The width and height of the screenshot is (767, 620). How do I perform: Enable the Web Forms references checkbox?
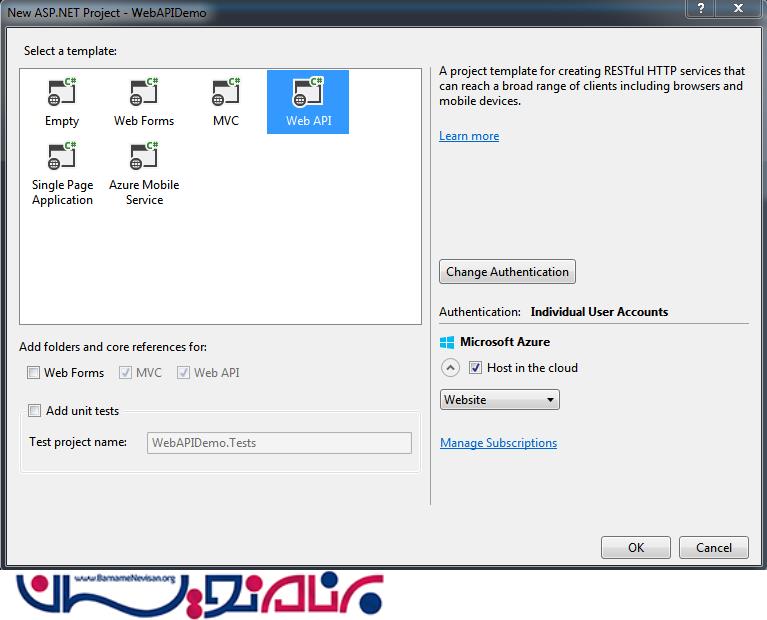(x=33, y=373)
